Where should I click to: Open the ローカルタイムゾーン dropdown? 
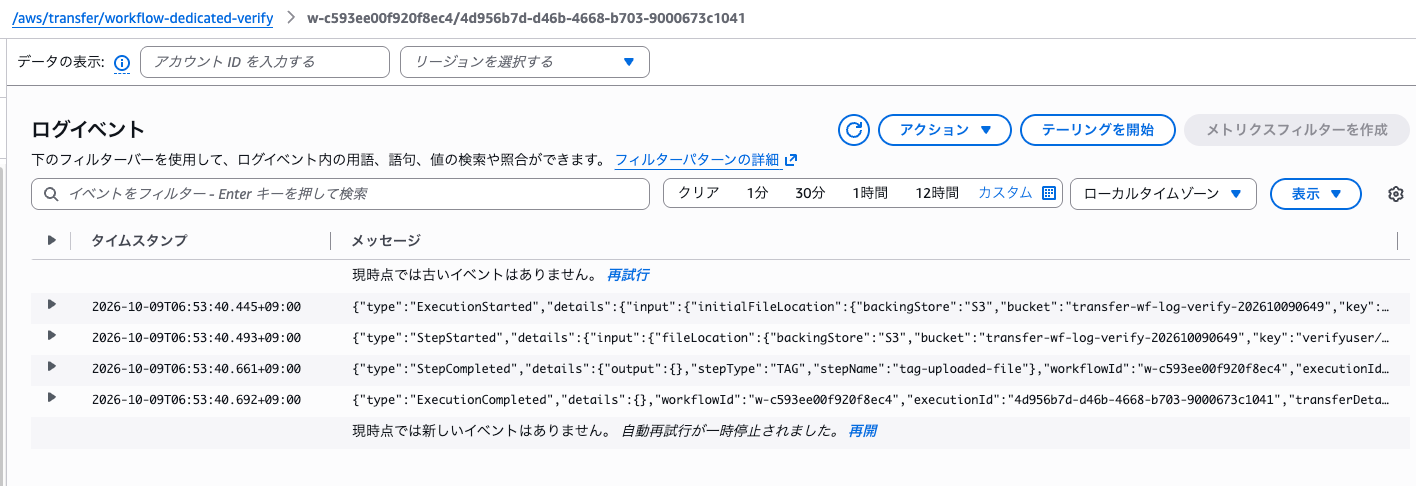coord(1163,194)
